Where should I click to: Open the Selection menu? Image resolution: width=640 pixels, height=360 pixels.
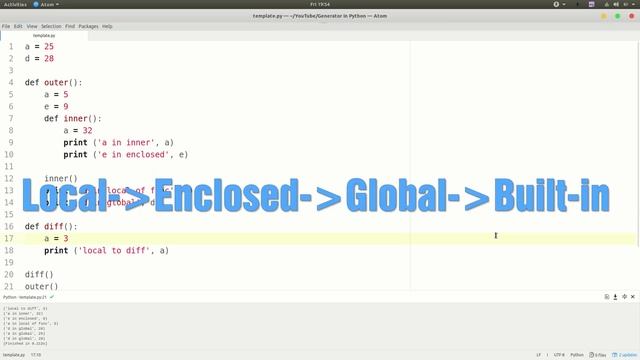pyautogui.click(x=51, y=26)
